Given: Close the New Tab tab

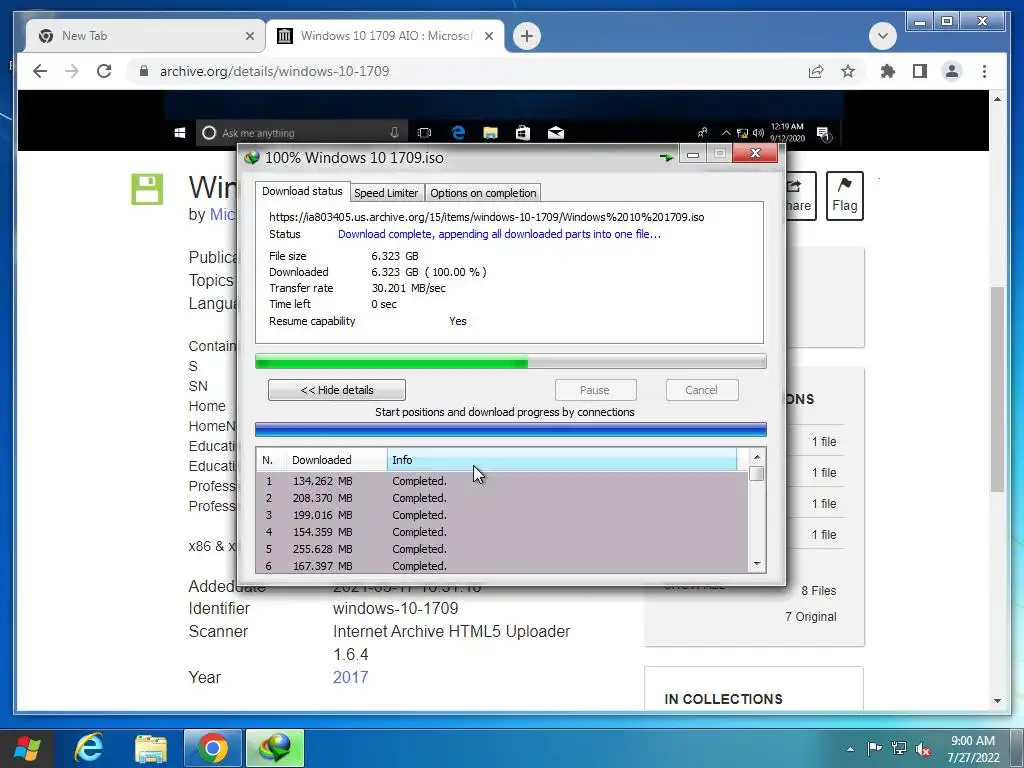Looking at the screenshot, I should click(x=249, y=36).
